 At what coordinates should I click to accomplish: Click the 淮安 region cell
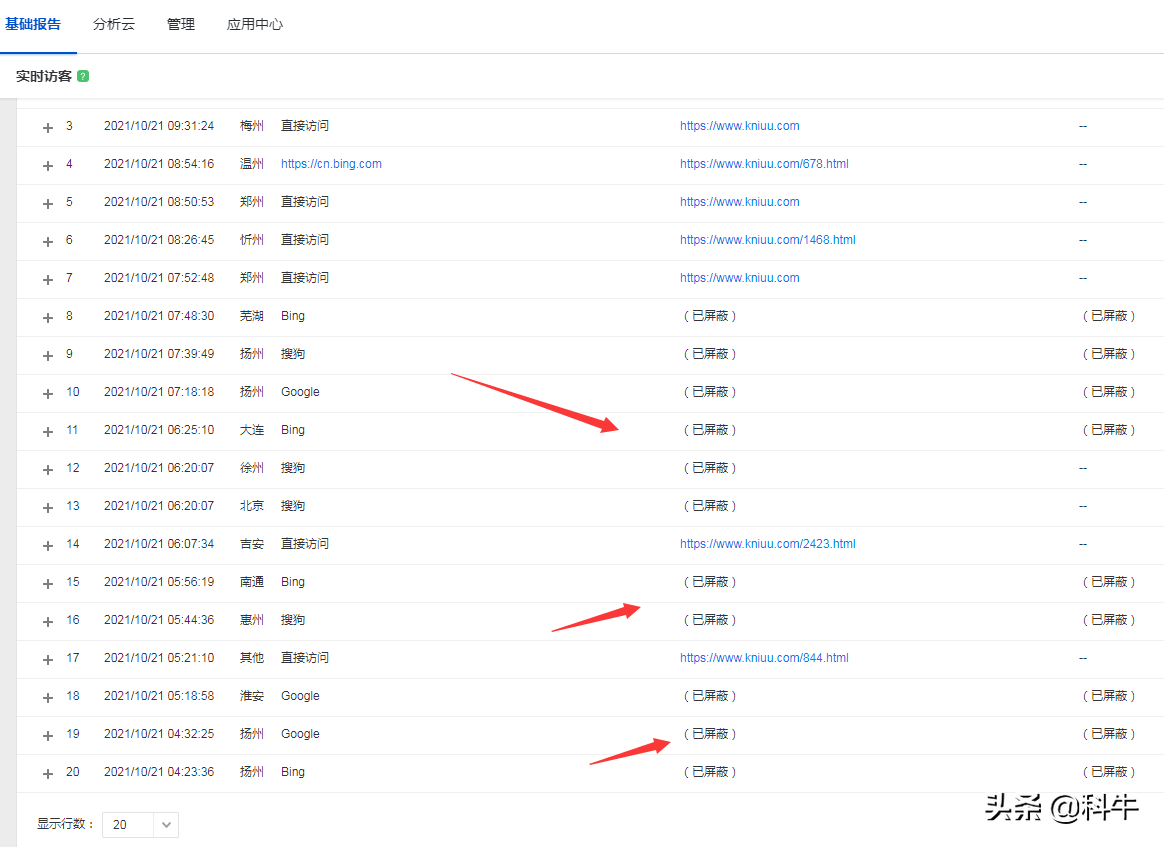[252, 696]
